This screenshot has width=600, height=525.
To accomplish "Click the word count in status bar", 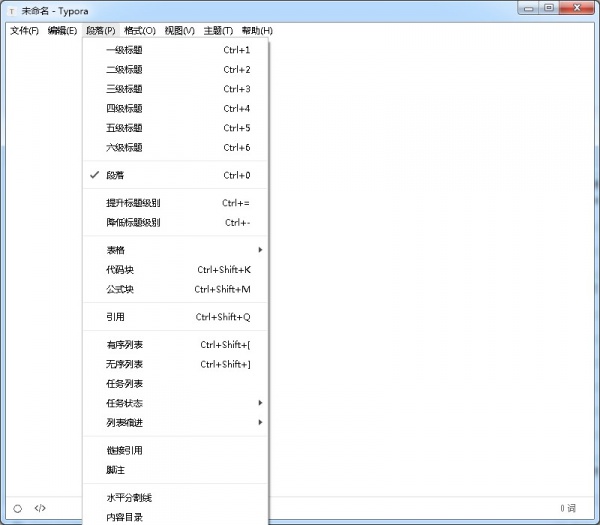I will tap(568, 507).
